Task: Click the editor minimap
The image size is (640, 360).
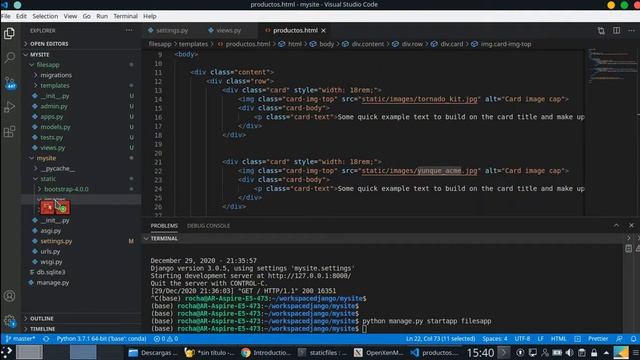Action: tap(612, 133)
